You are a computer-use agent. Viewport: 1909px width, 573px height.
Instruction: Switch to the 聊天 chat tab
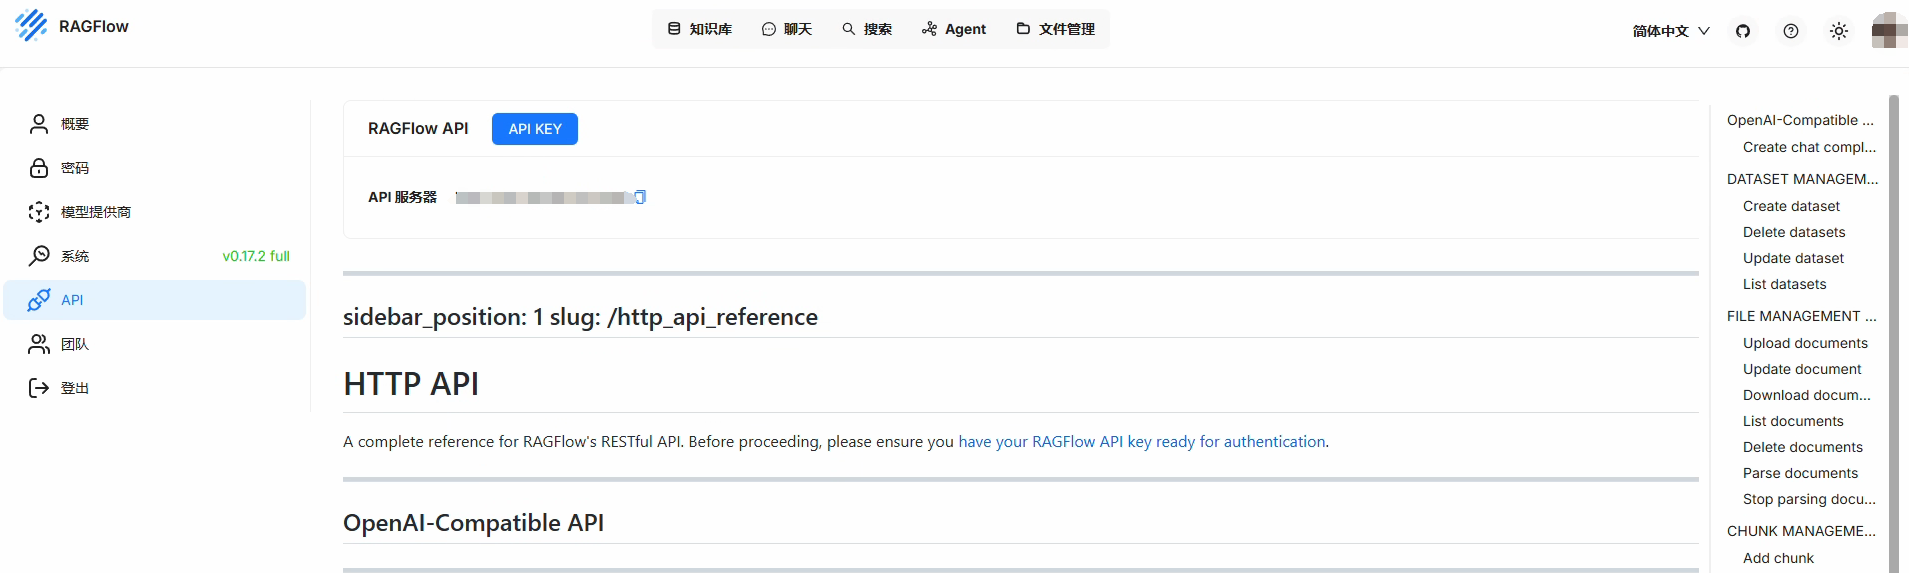(x=787, y=29)
